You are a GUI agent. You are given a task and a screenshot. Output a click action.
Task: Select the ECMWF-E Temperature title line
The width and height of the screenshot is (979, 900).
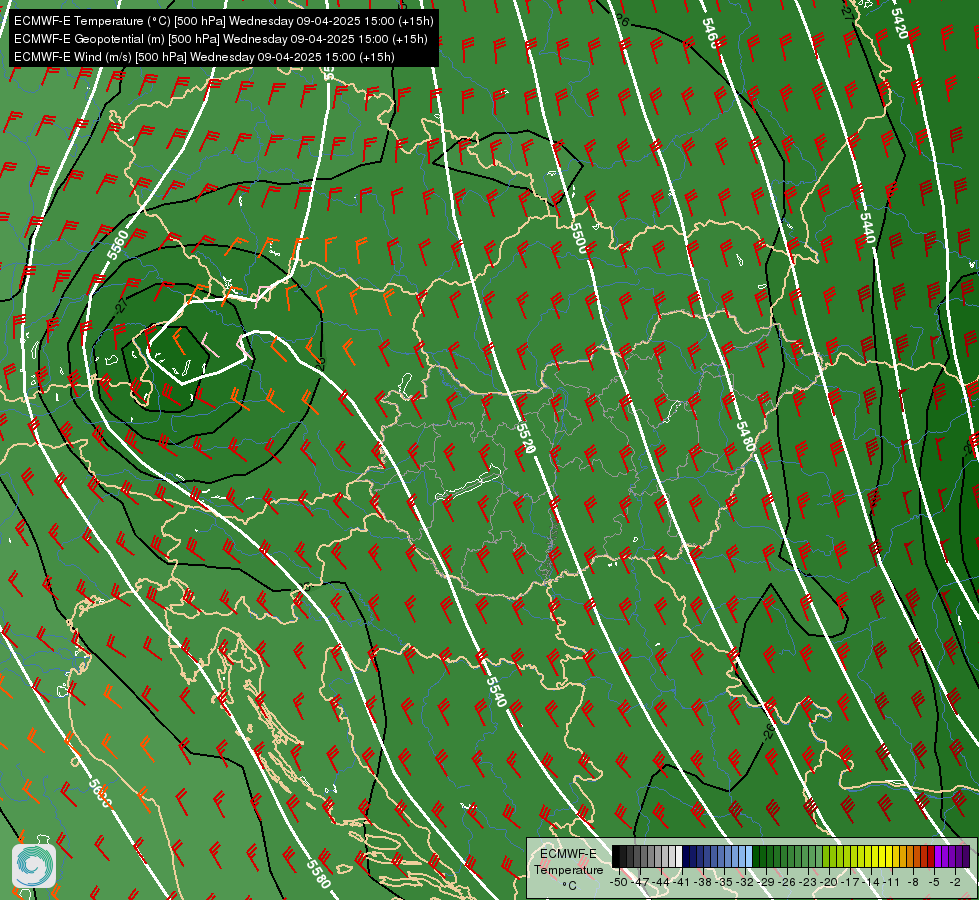click(x=224, y=21)
